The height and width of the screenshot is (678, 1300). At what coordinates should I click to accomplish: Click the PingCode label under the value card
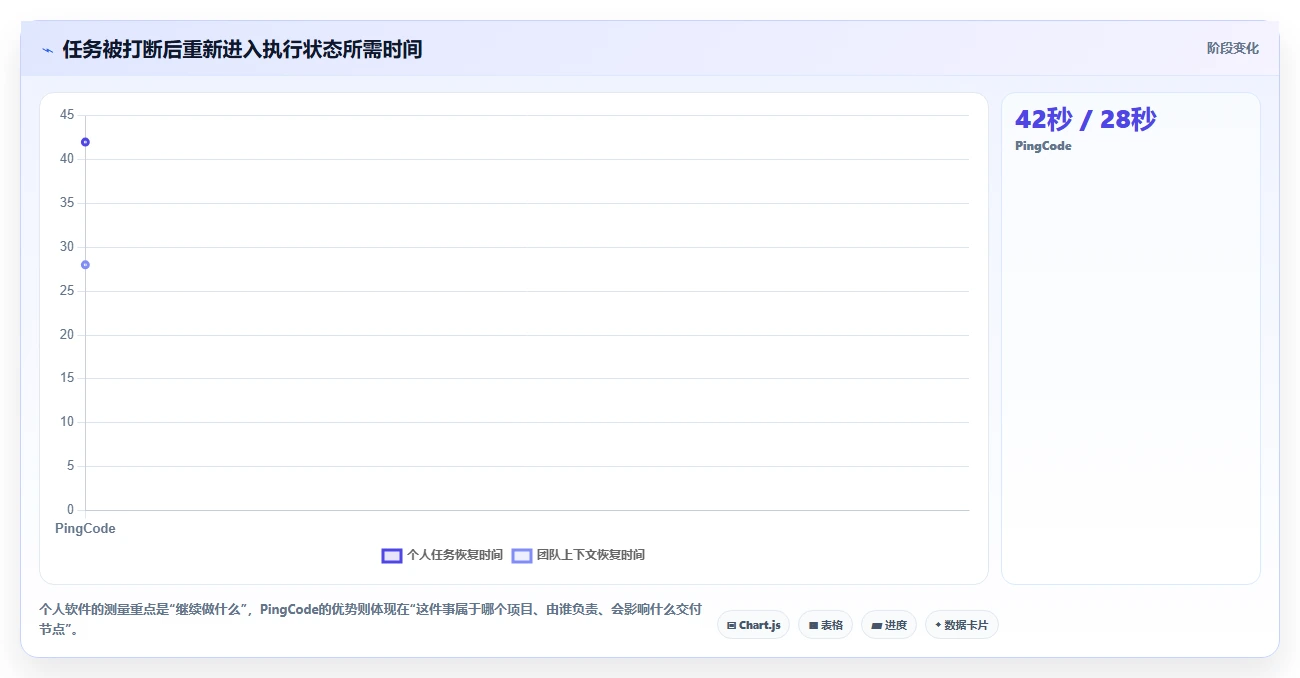click(1043, 146)
